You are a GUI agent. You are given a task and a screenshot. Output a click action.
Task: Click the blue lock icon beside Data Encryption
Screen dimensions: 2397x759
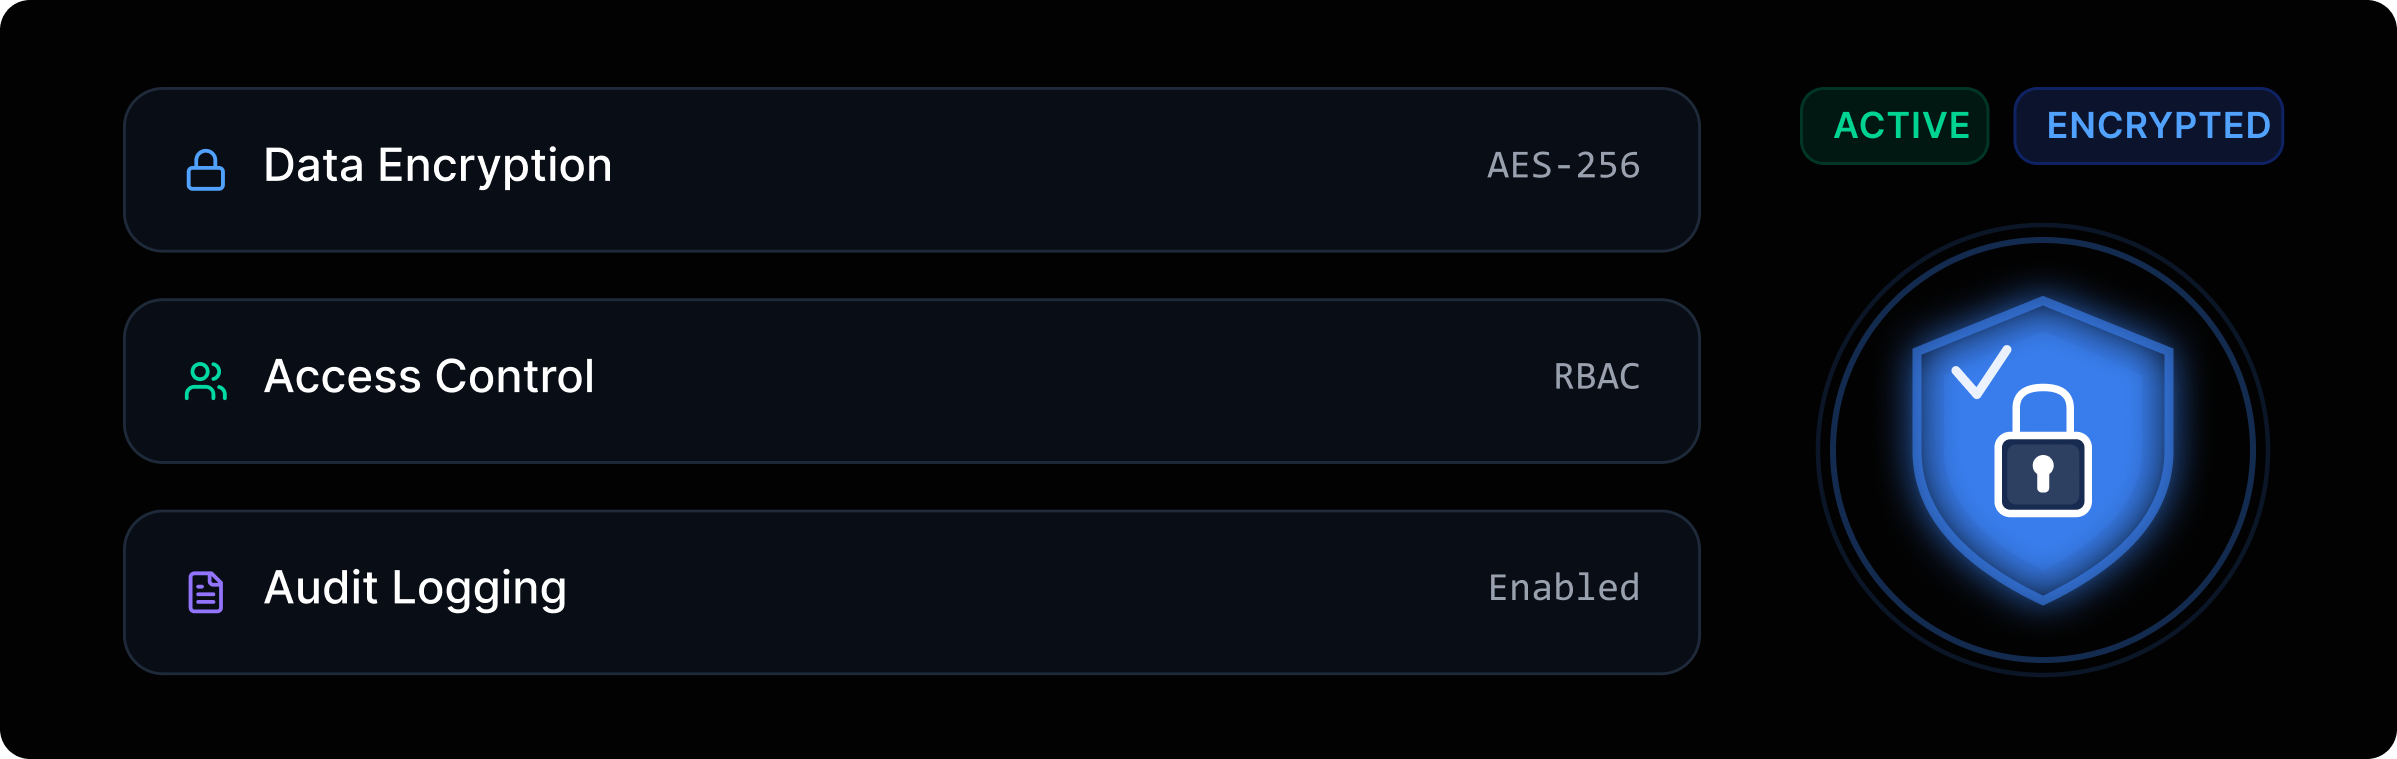coord(205,170)
